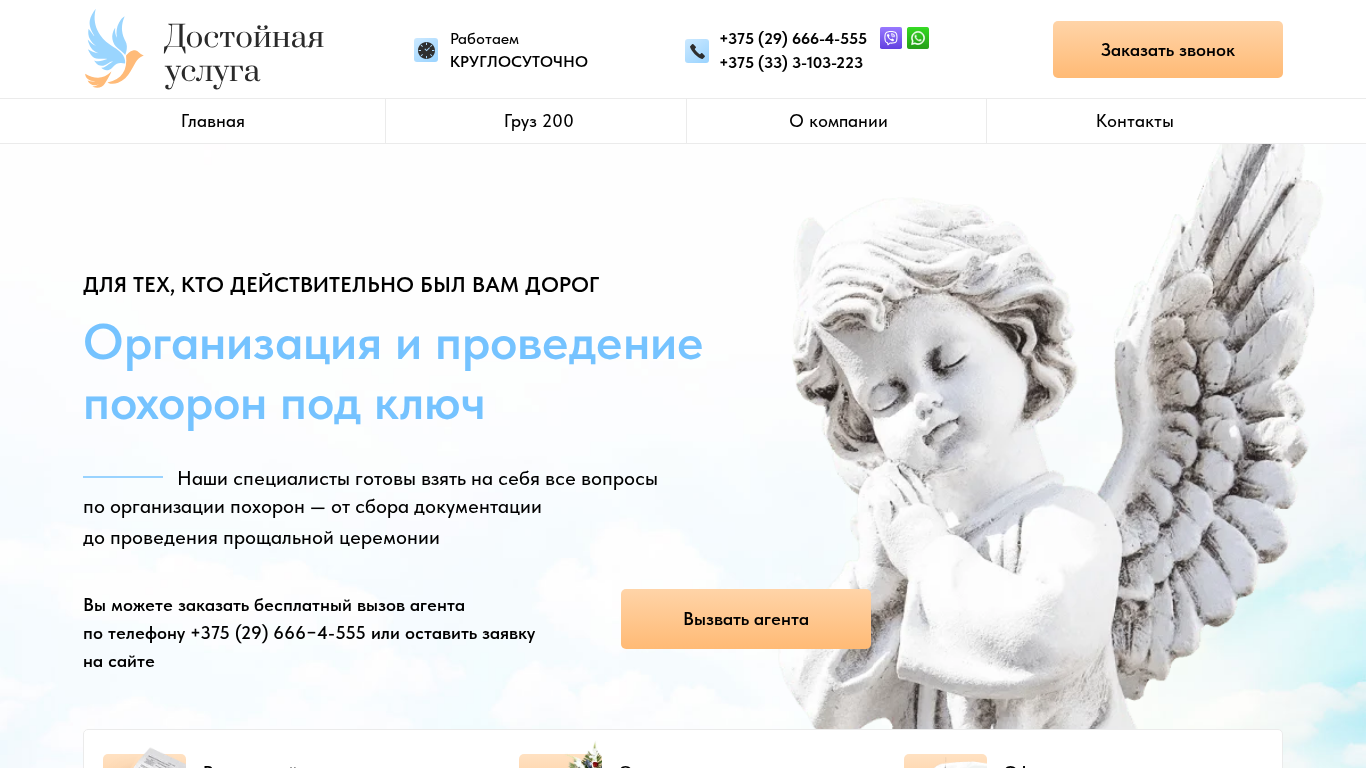Select the rightmost bottom card thumbnail

pyautogui.click(x=945, y=760)
